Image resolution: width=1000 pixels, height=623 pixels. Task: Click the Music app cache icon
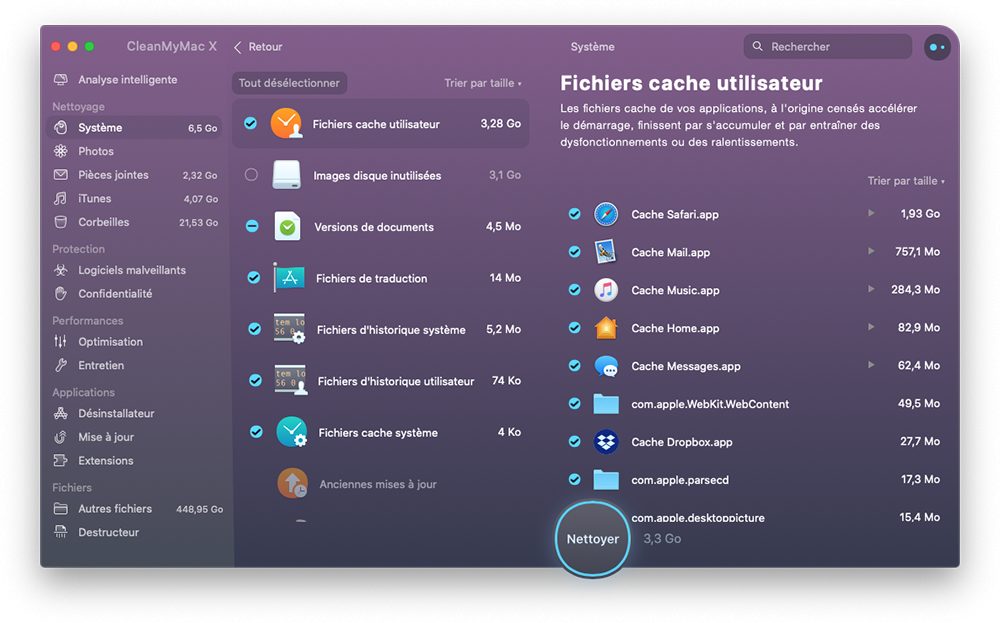[606, 290]
